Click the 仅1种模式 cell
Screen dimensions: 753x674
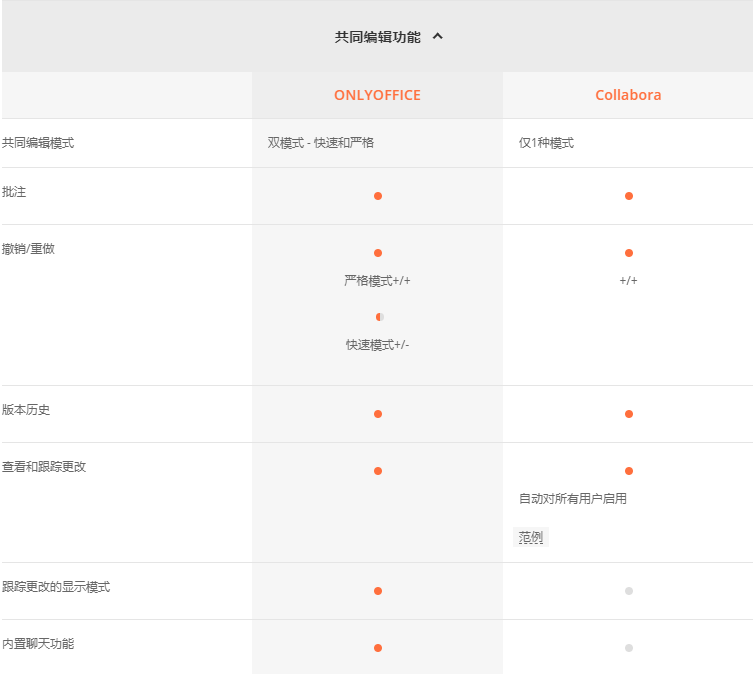point(546,143)
